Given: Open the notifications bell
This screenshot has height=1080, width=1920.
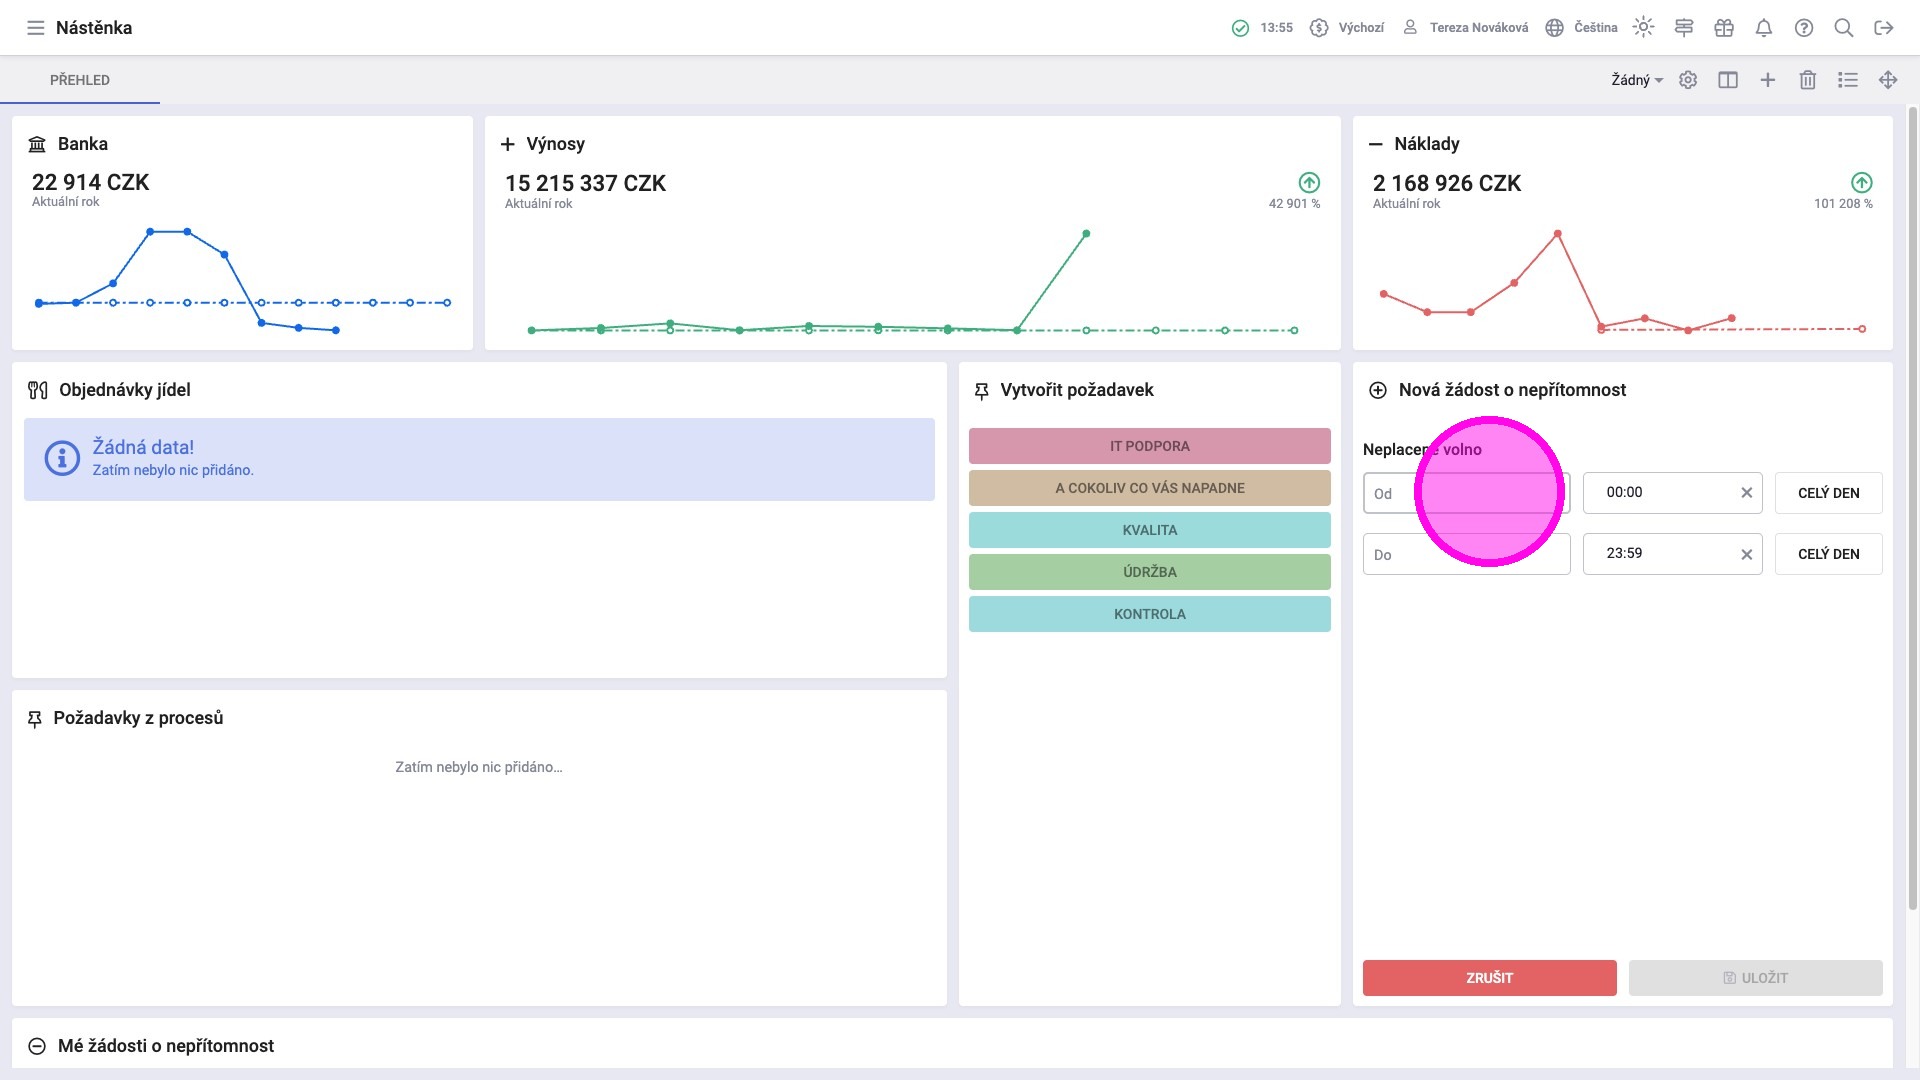Looking at the screenshot, I should click(x=1764, y=28).
